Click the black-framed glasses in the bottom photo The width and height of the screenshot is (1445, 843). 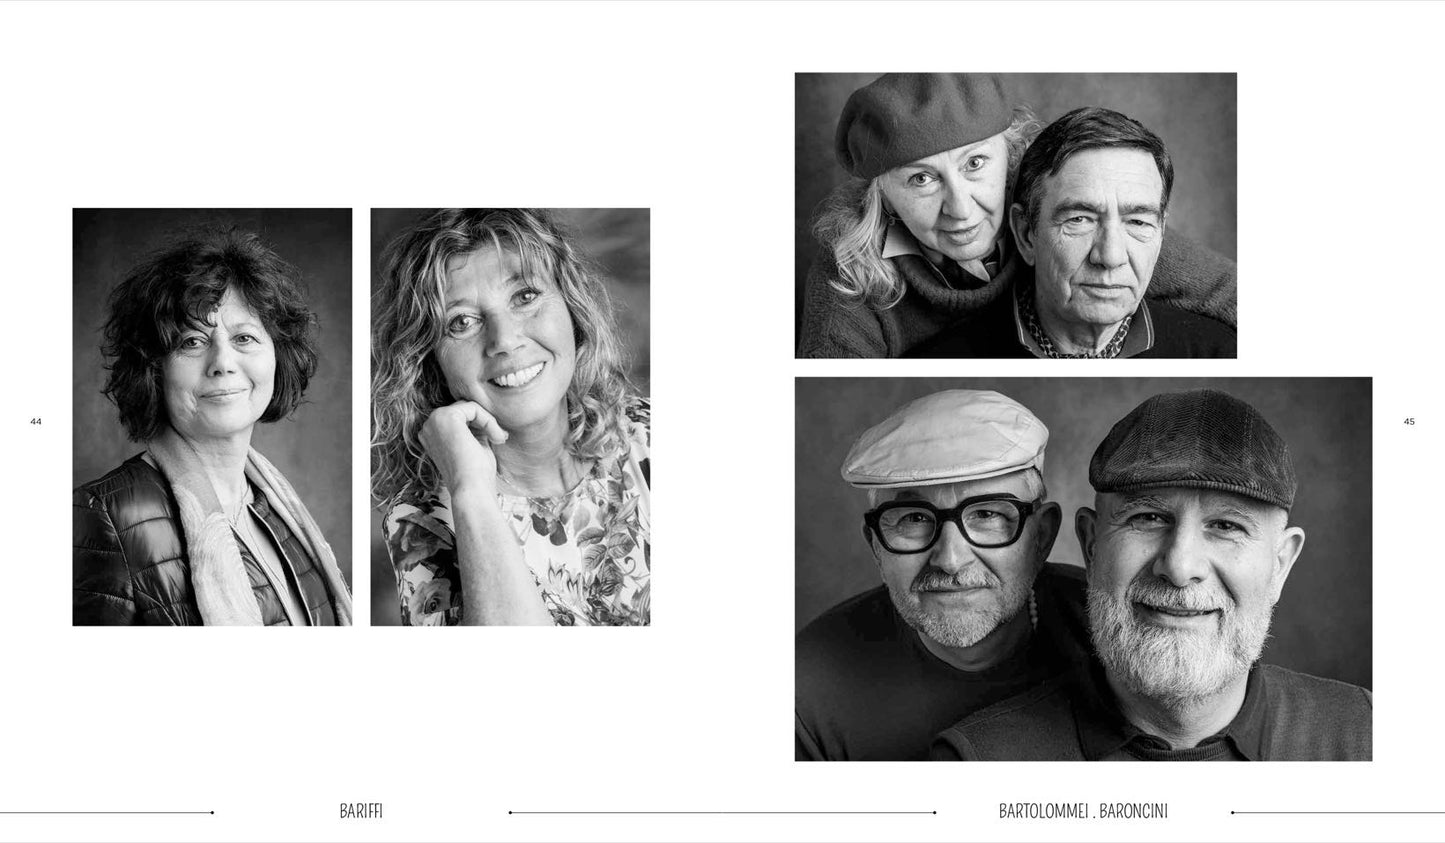click(950, 525)
